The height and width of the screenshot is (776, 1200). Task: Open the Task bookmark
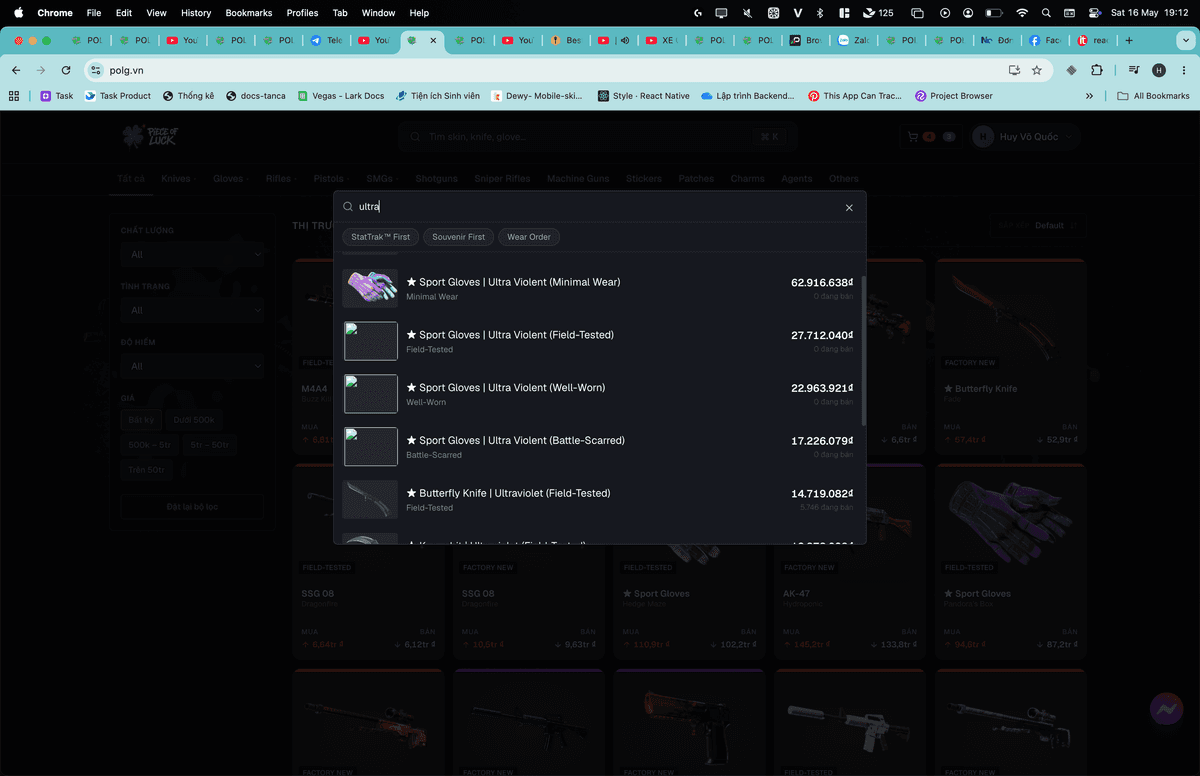pos(57,96)
